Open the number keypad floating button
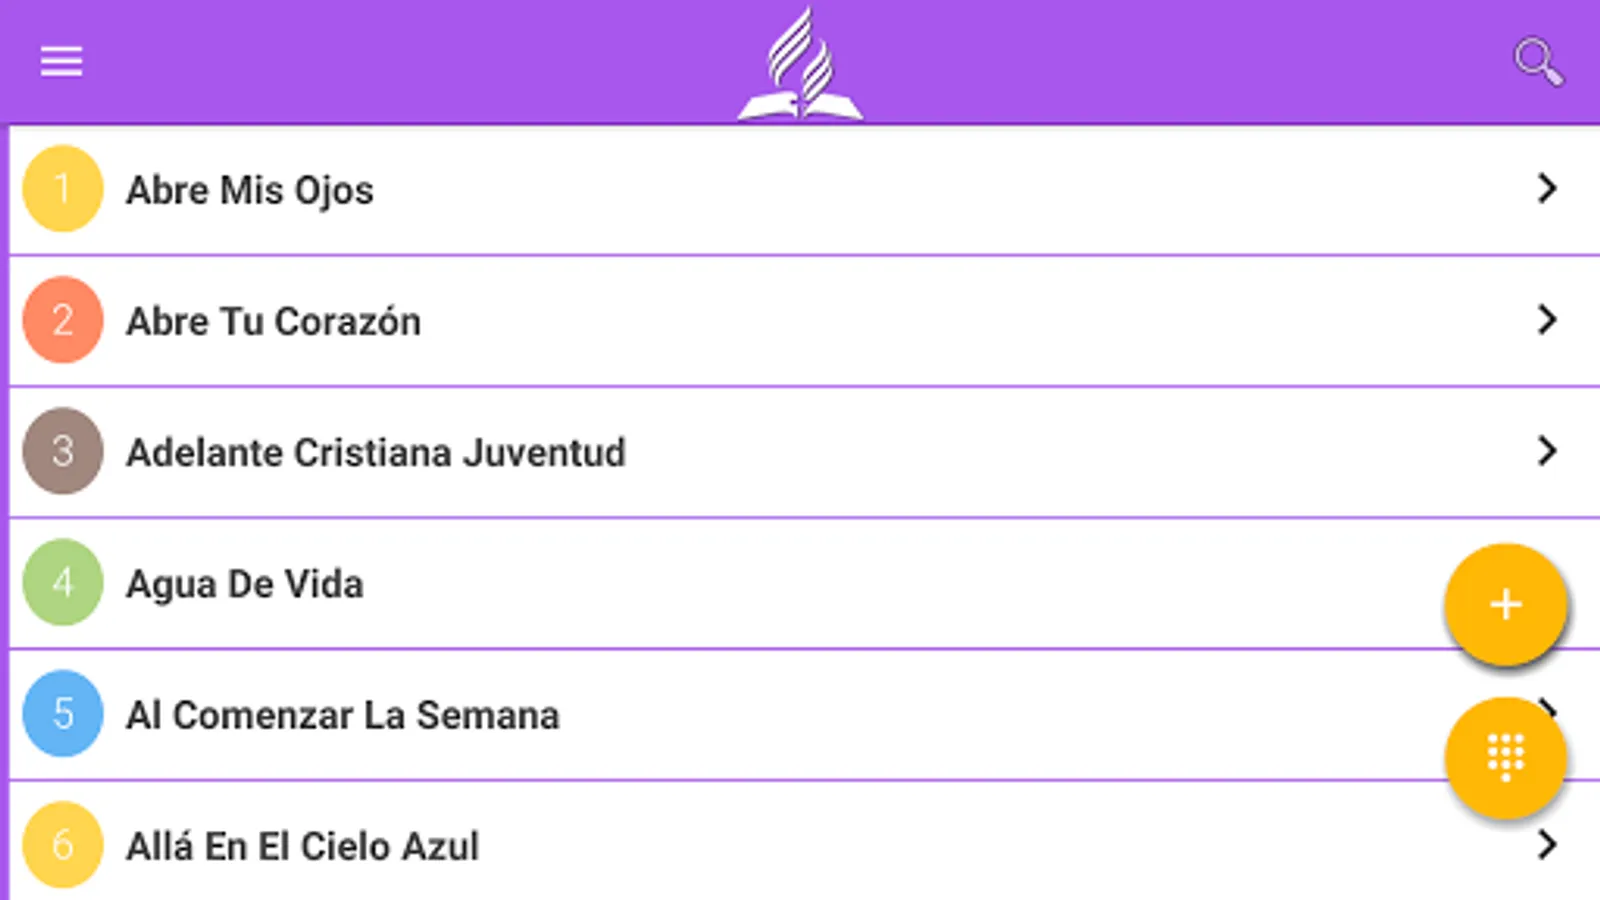Image resolution: width=1600 pixels, height=900 pixels. [1505, 757]
